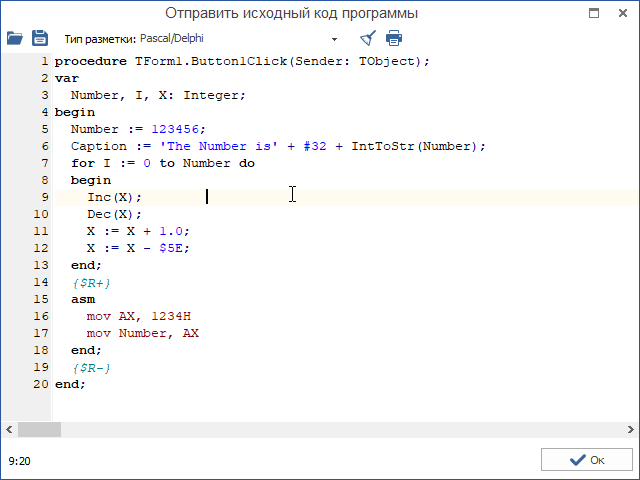This screenshot has height=480, width=640.
Task: Click line number 20 in gutter
Action: pyautogui.click(x=40, y=384)
